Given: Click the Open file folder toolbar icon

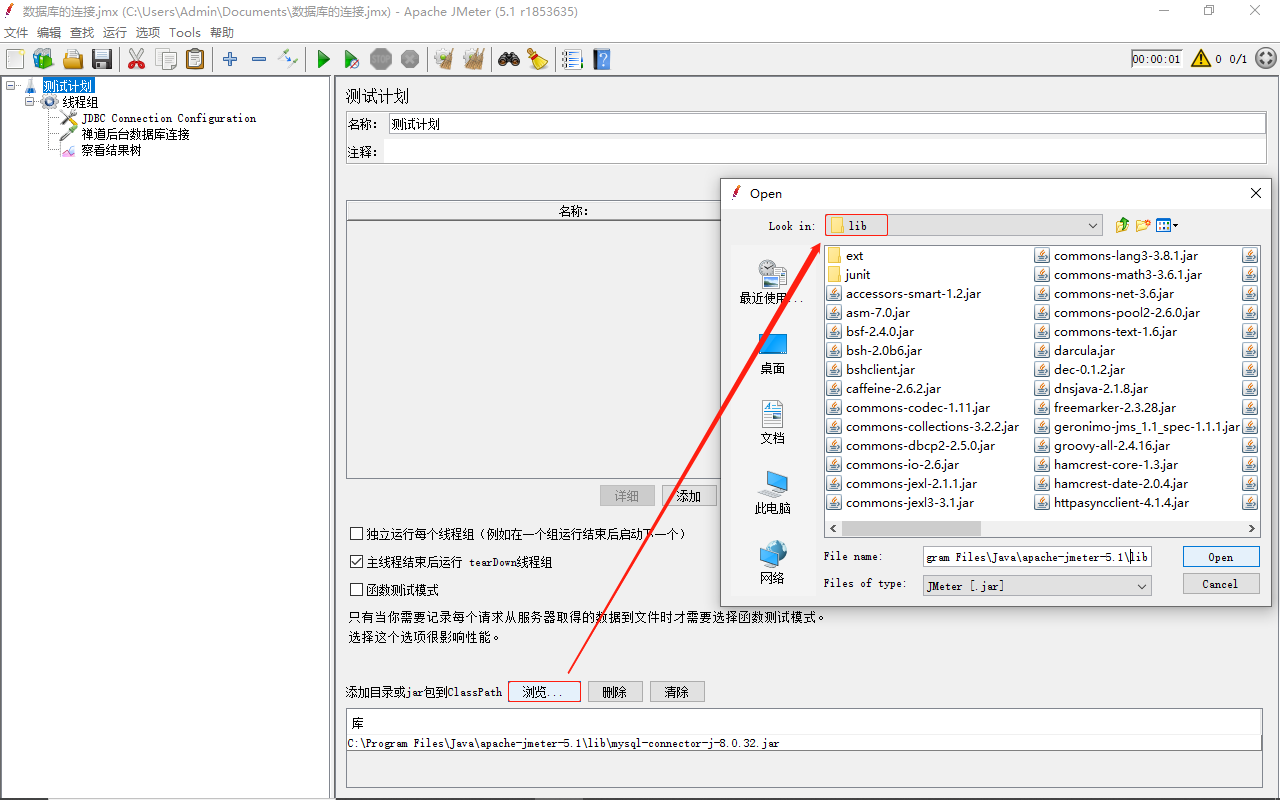Looking at the screenshot, I should click(x=73, y=59).
